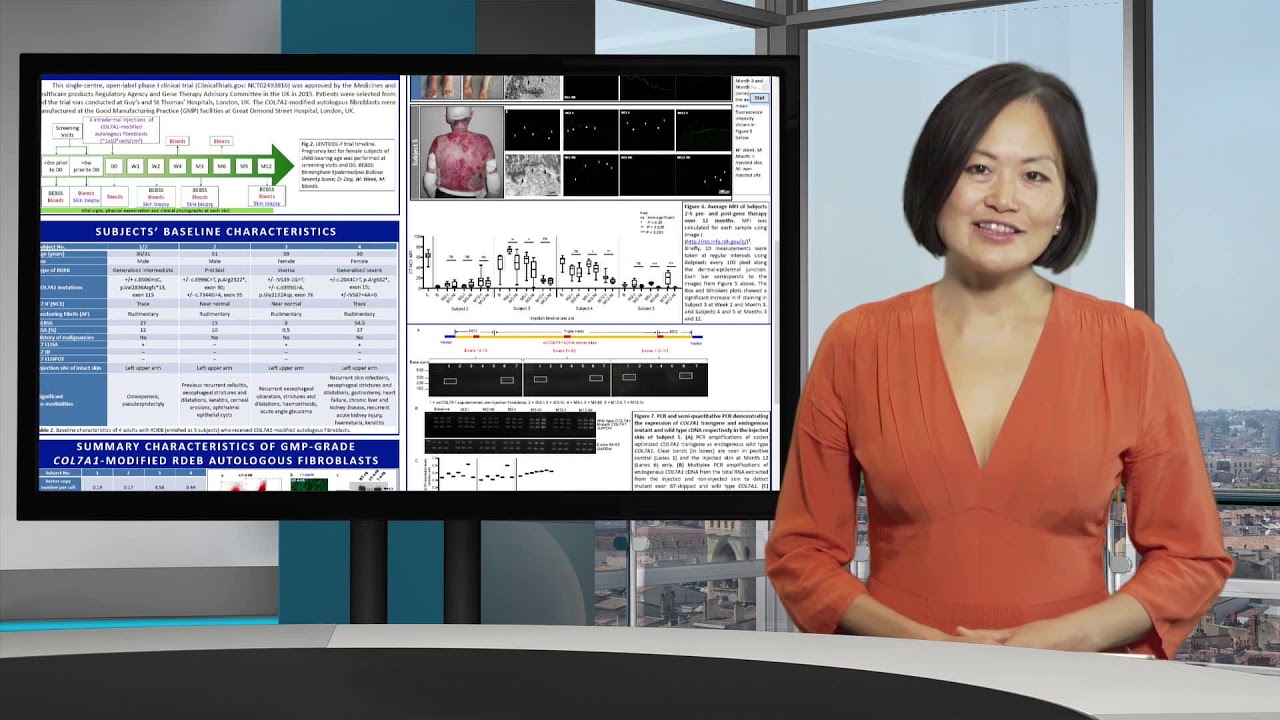Select the Figure 6 Average MFI caption
The image size is (1280, 720).
point(727,261)
